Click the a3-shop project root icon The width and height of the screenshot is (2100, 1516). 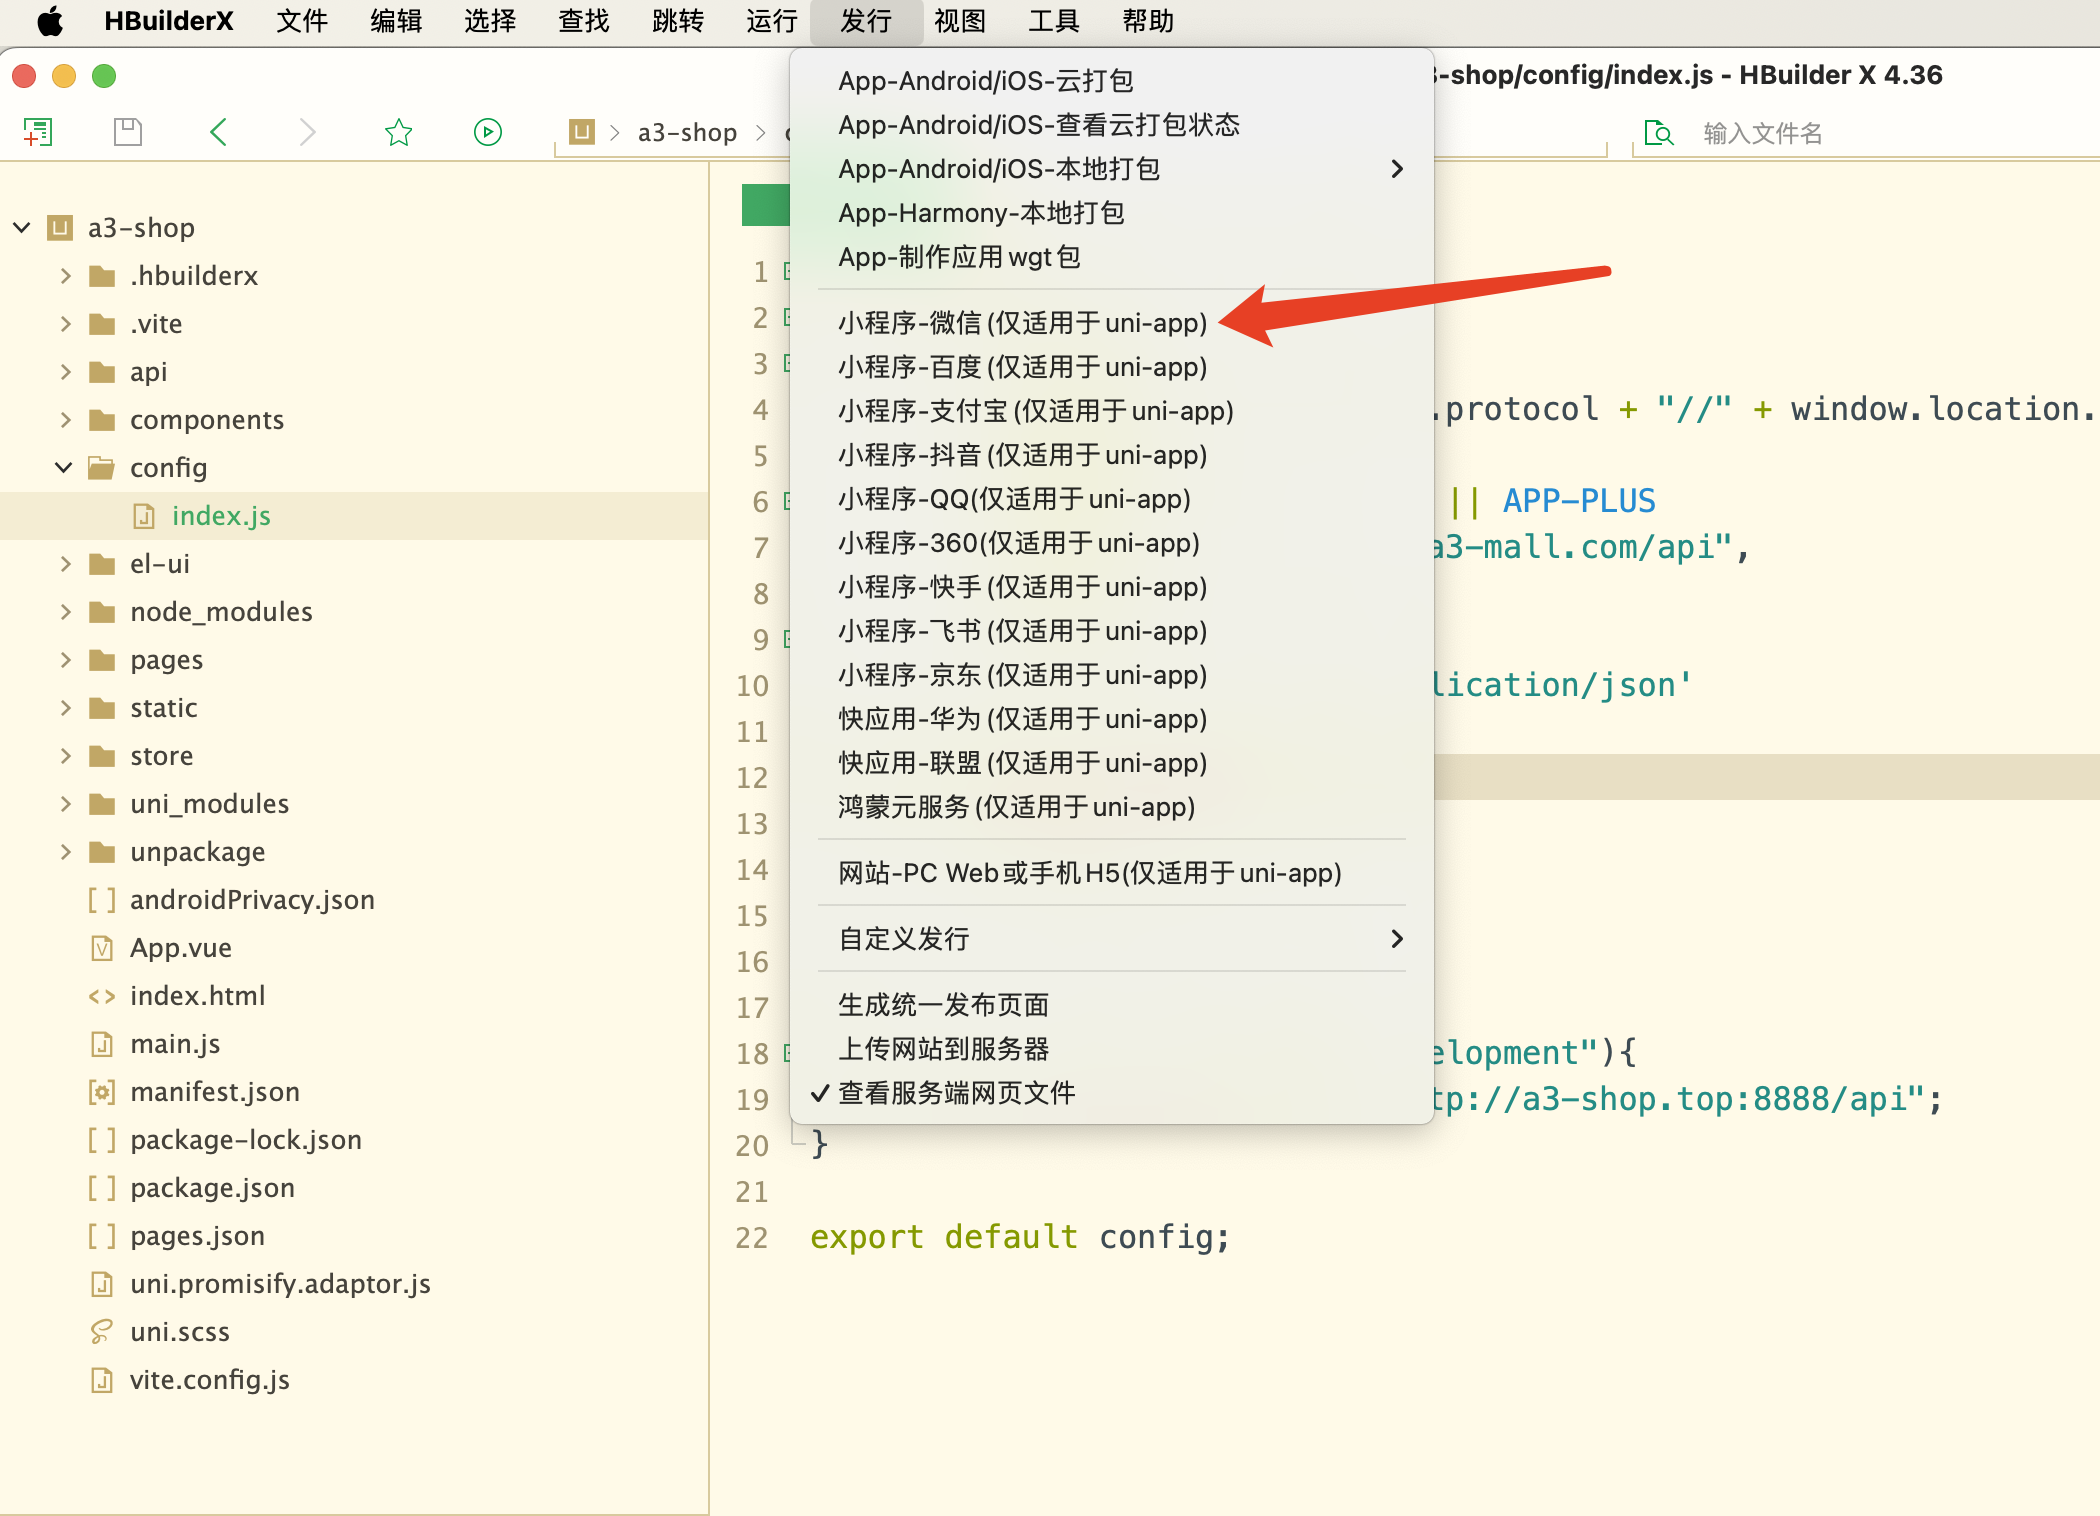tap(61, 228)
